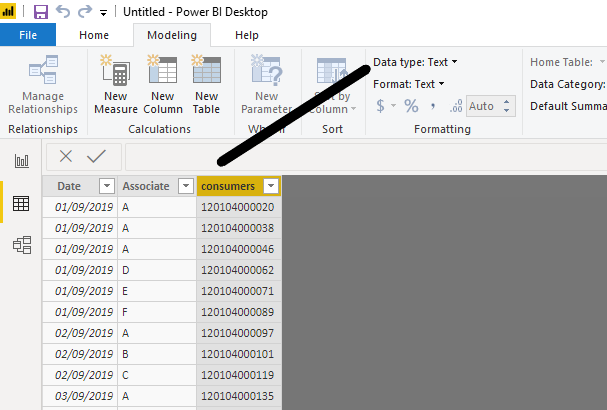Click New Parameter in What If group
This screenshot has width=607, height=410.
click(x=266, y=85)
